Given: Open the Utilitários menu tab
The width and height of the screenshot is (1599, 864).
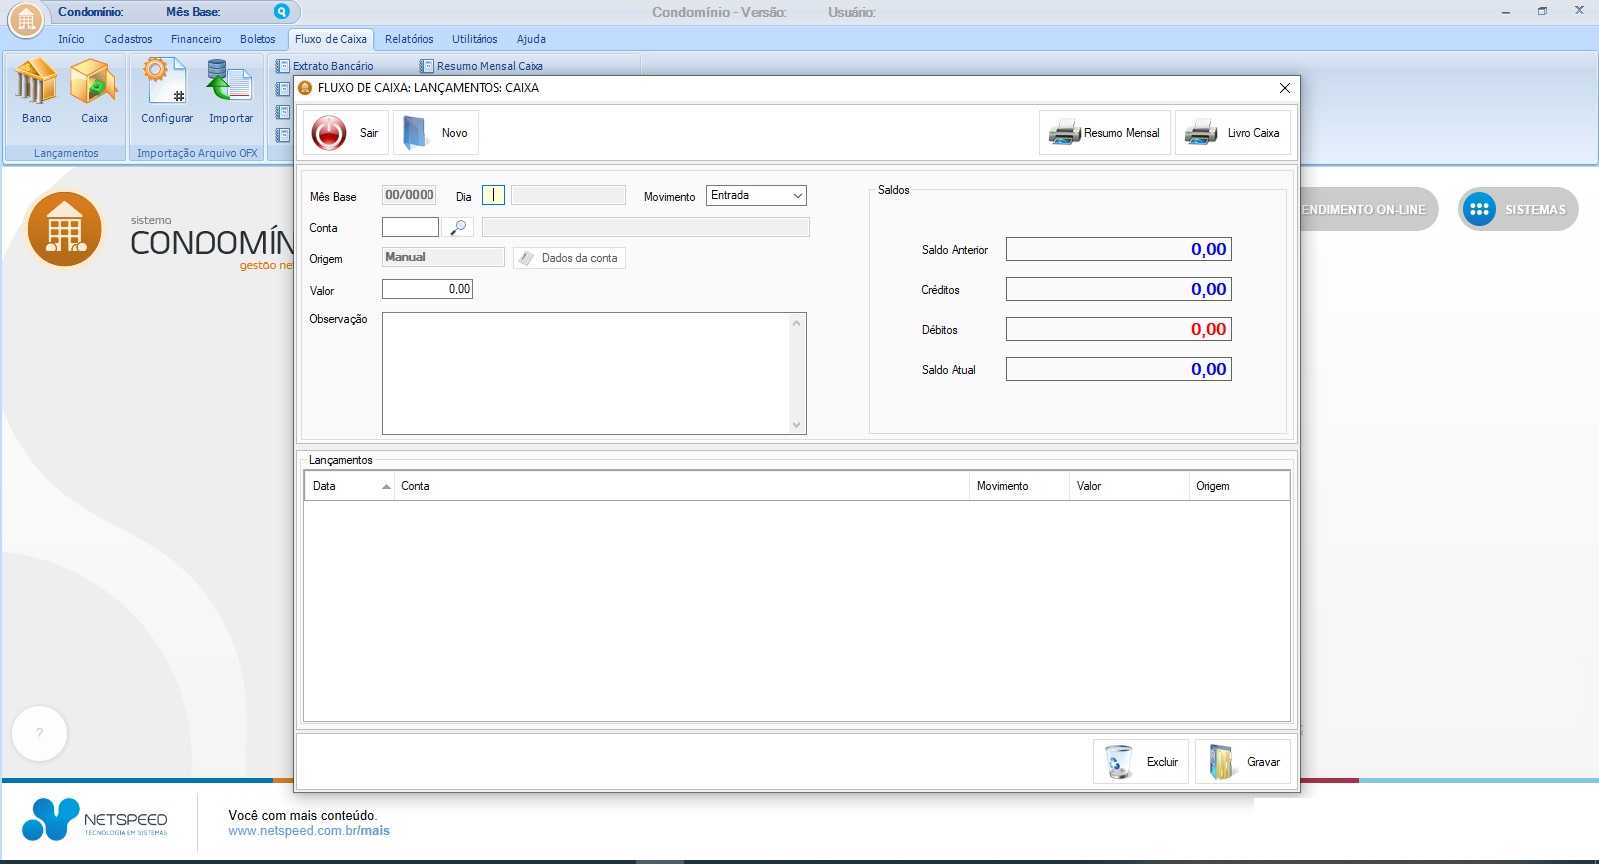Looking at the screenshot, I should pos(474,39).
